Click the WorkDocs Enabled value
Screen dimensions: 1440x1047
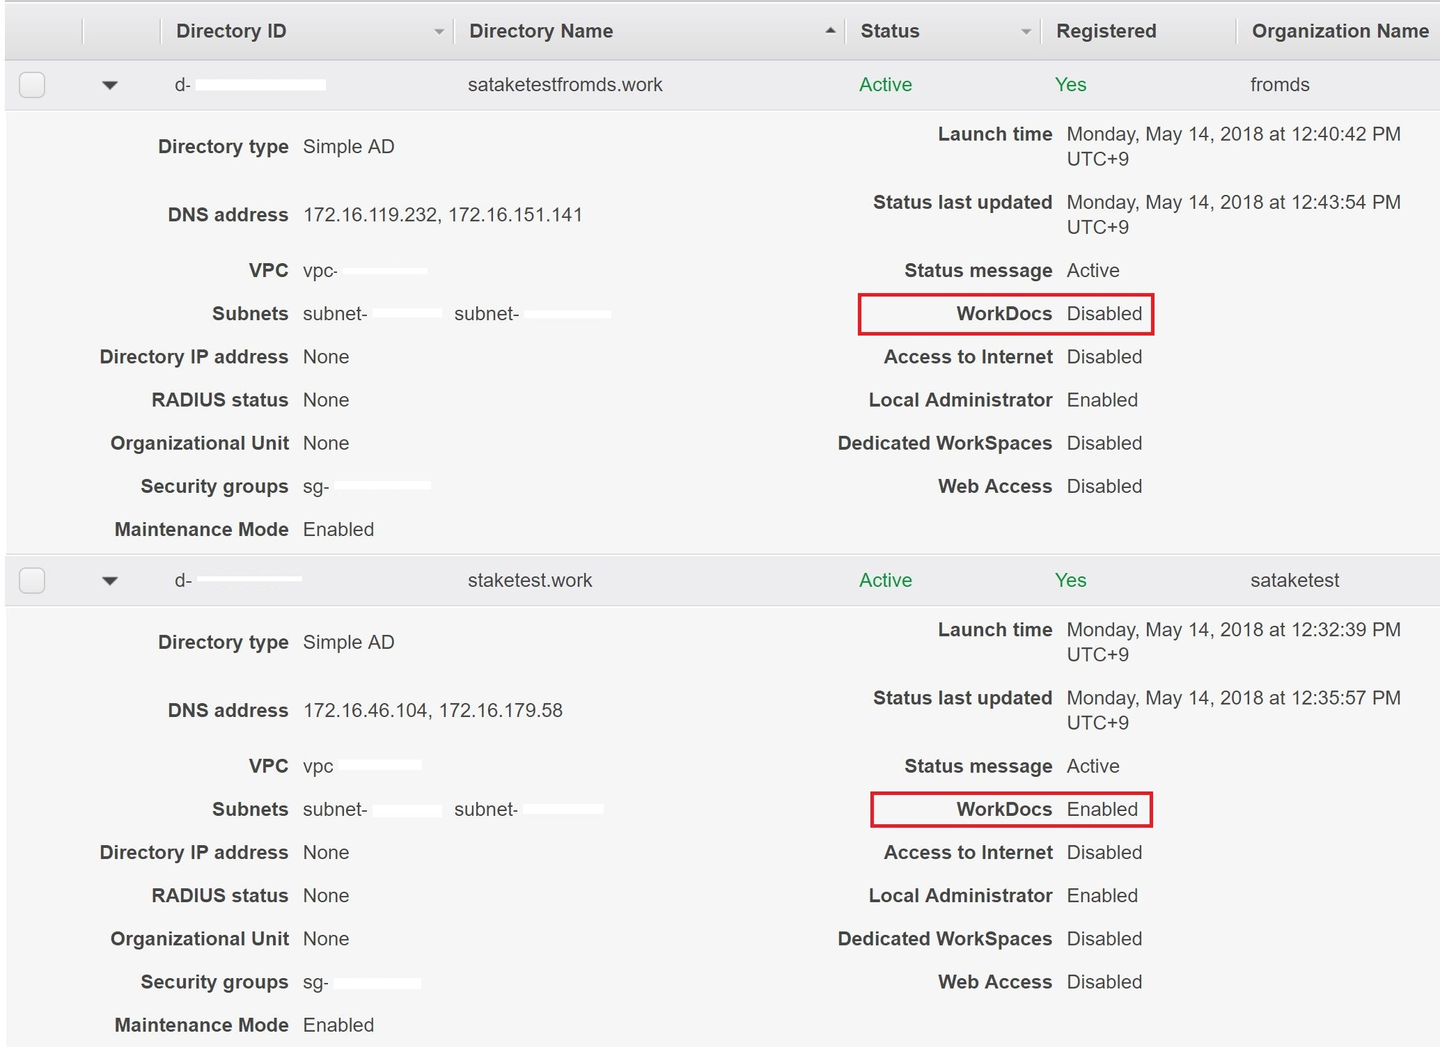(1102, 809)
